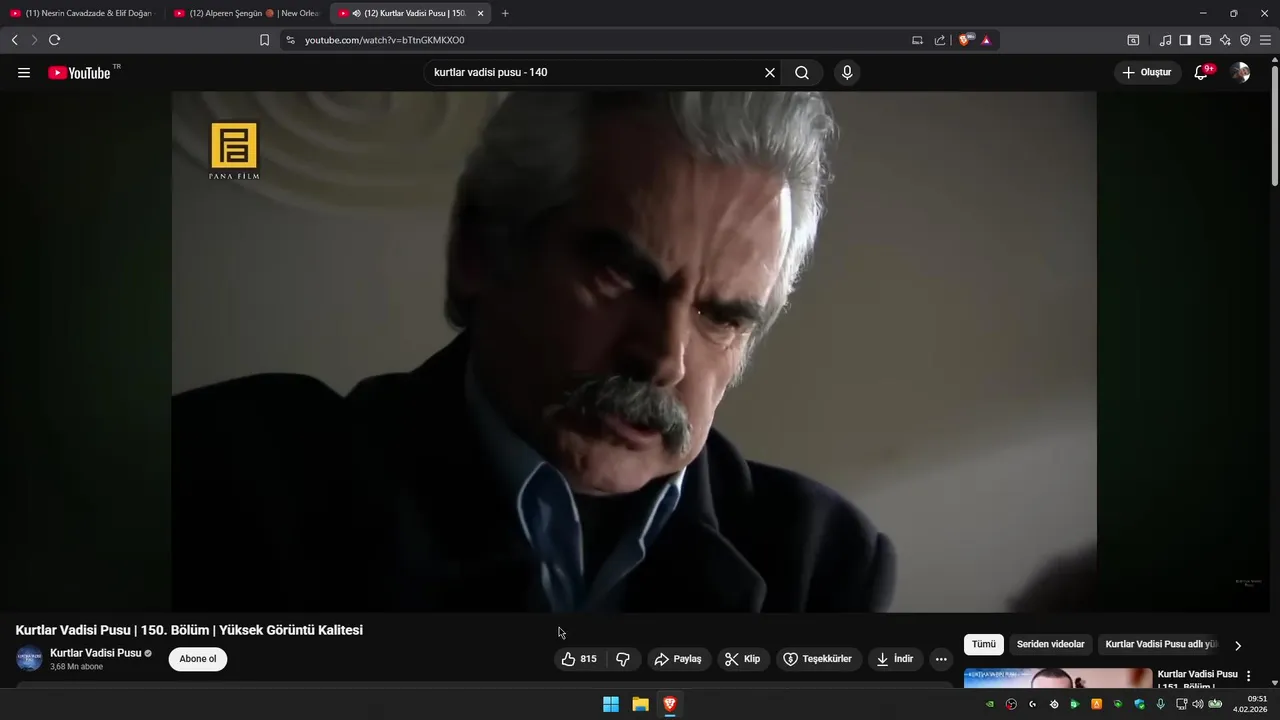Image resolution: width=1280 pixels, height=720 pixels.
Task: Clear the search box with the X icon
Action: pyautogui.click(x=770, y=73)
